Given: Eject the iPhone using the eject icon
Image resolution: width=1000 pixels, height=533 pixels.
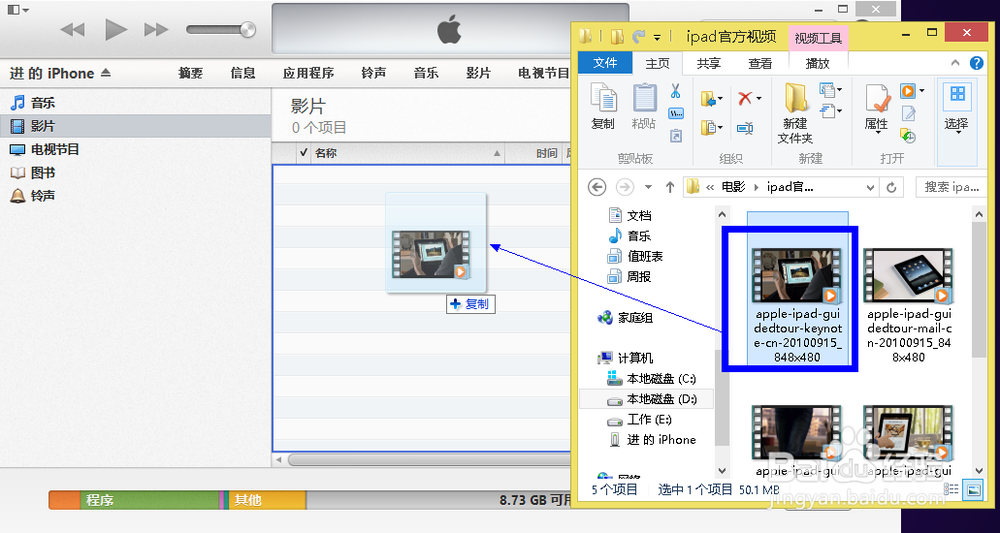Looking at the screenshot, I should 105,73.
